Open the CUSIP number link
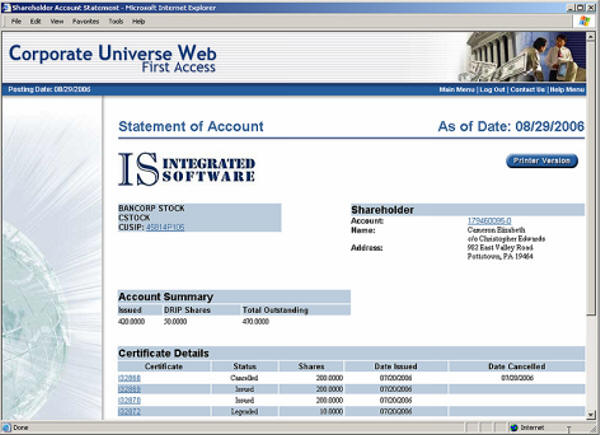The height and width of the screenshot is (435, 600). [165, 227]
